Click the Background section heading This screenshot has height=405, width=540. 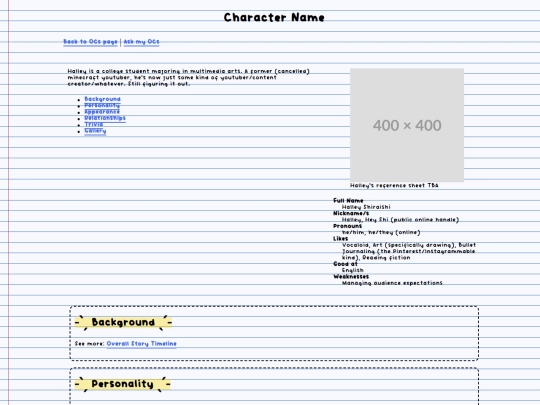[123, 323]
